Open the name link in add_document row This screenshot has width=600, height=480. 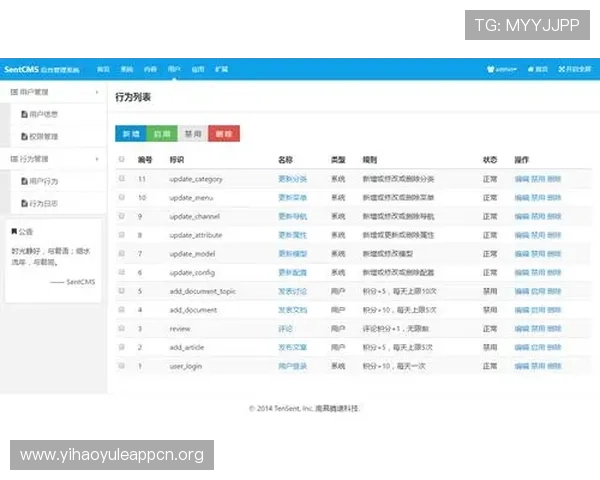(x=292, y=310)
